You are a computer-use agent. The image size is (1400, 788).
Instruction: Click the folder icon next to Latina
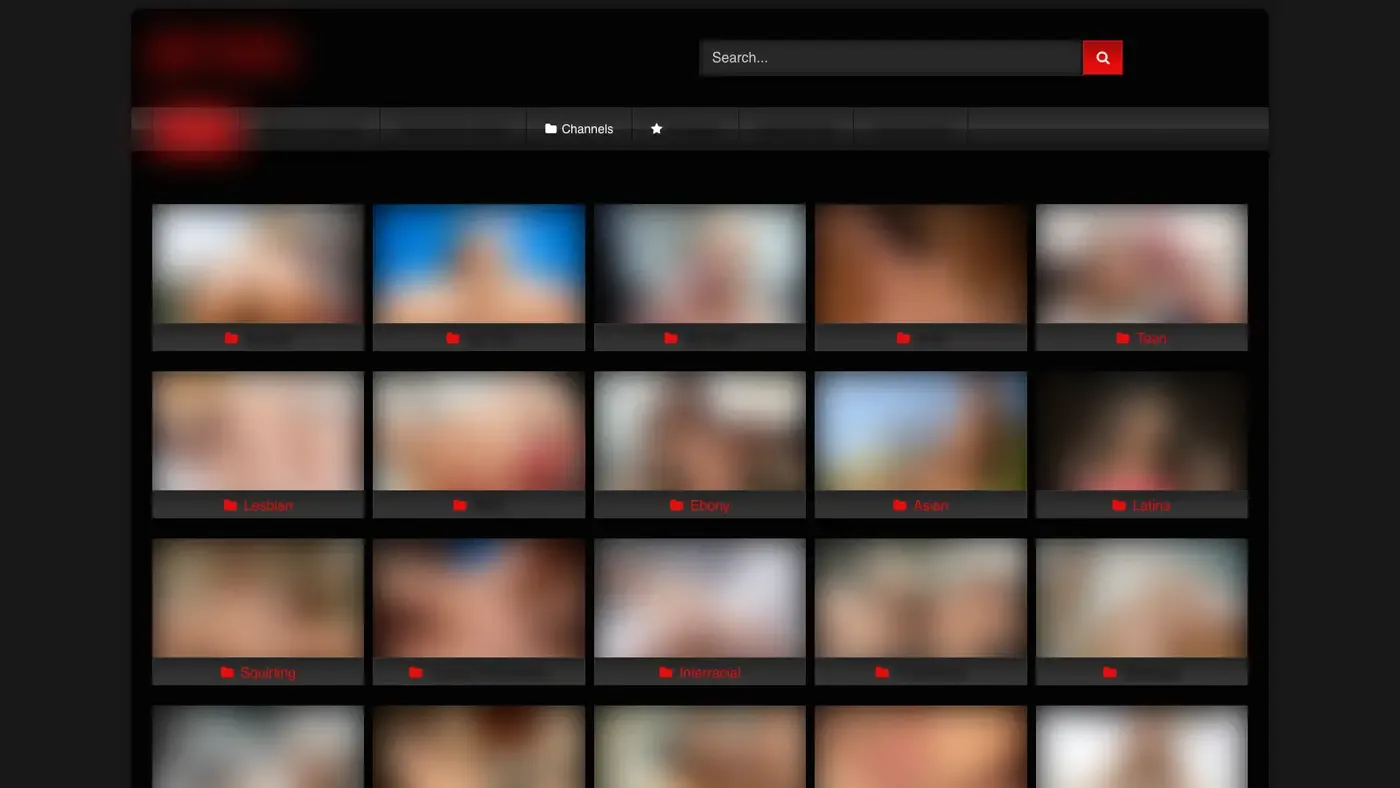[1119, 506]
